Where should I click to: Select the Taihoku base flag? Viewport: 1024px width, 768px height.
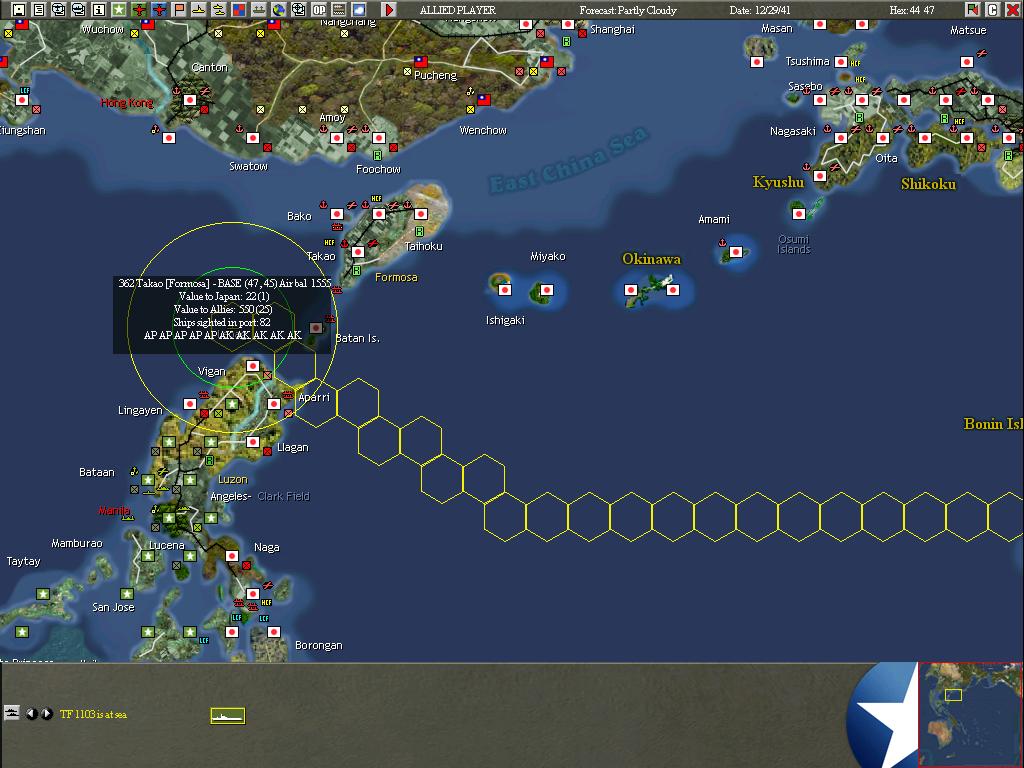pyautogui.click(x=421, y=214)
